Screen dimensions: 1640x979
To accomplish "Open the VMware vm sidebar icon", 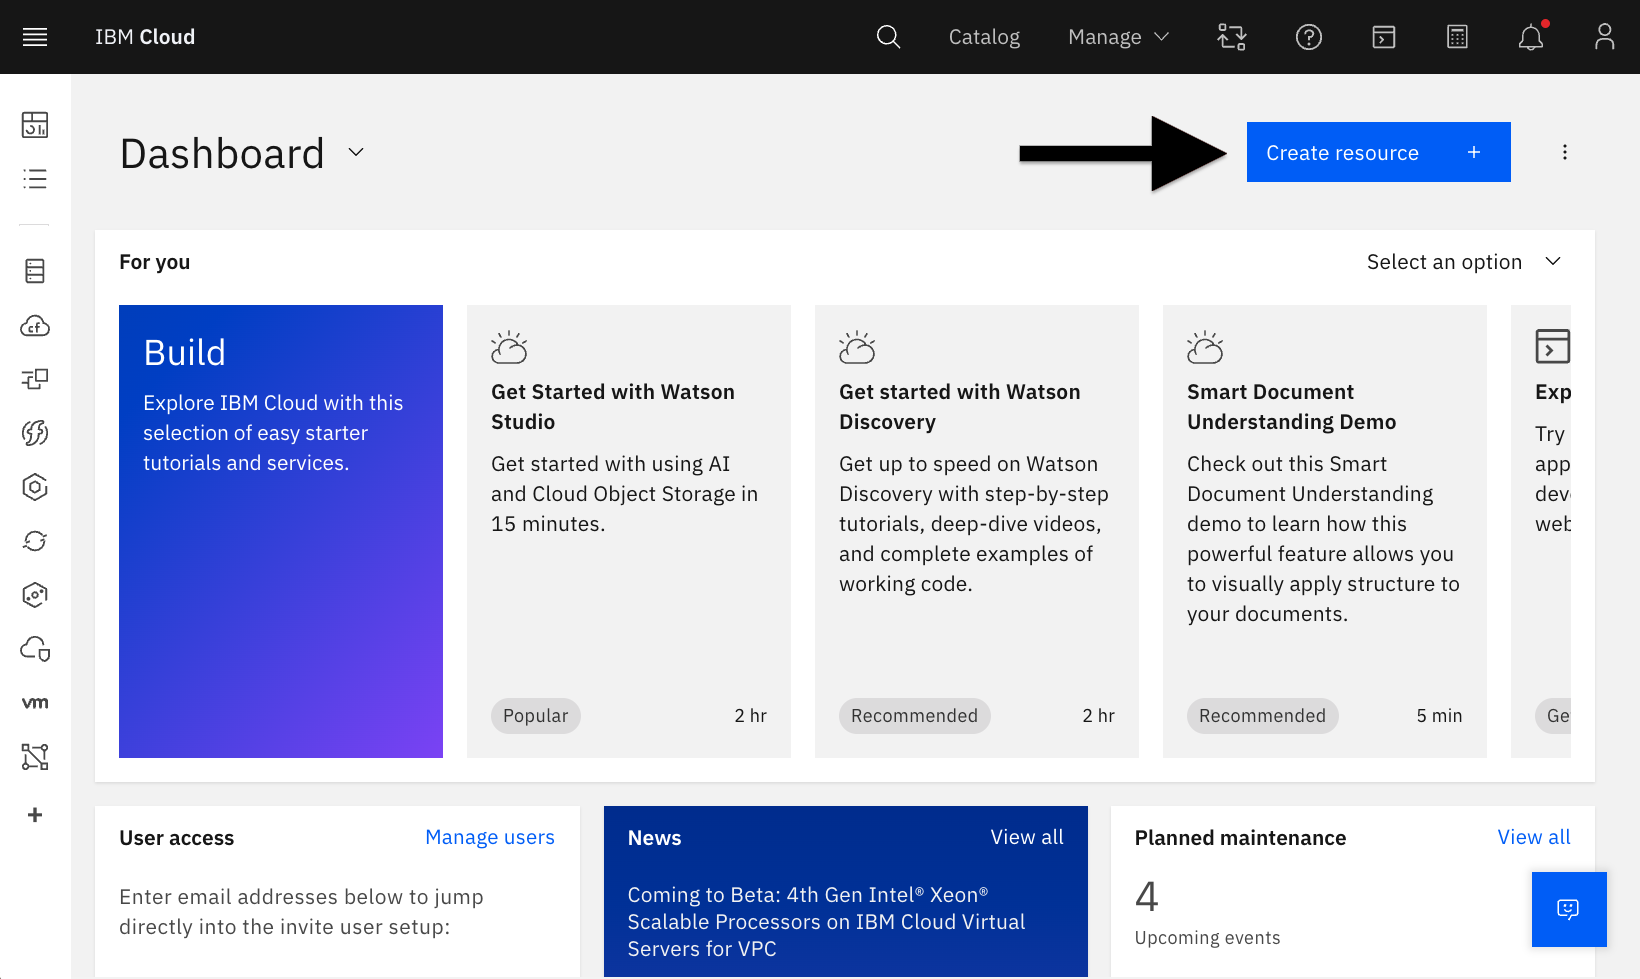I will coord(35,703).
